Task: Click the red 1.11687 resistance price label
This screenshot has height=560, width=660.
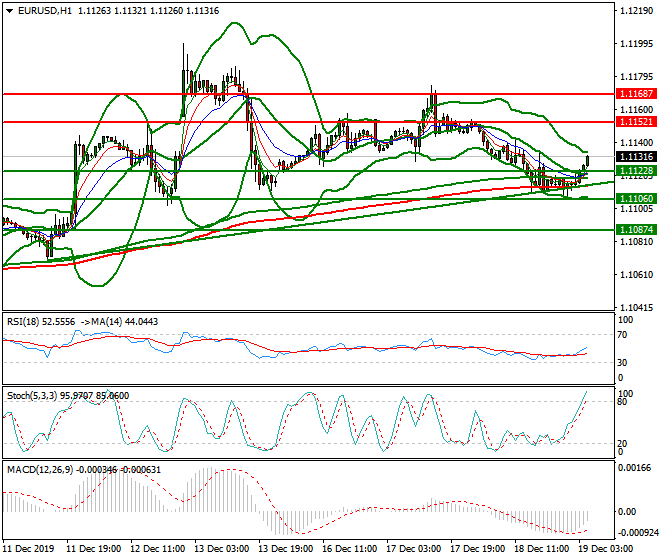Action: pyautogui.click(x=636, y=93)
